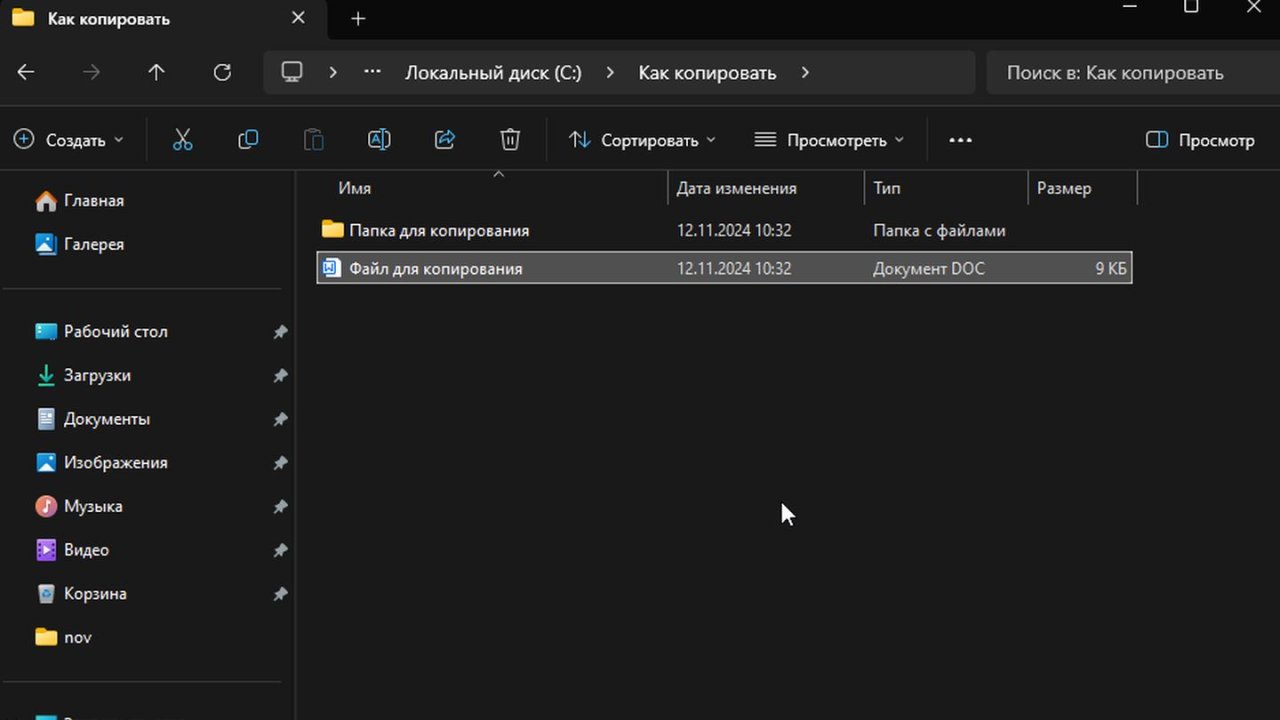Click the Rename icon in toolbar
Viewport: 1280px width, 720px height.
pyautogui.click(x=379, y=140)
